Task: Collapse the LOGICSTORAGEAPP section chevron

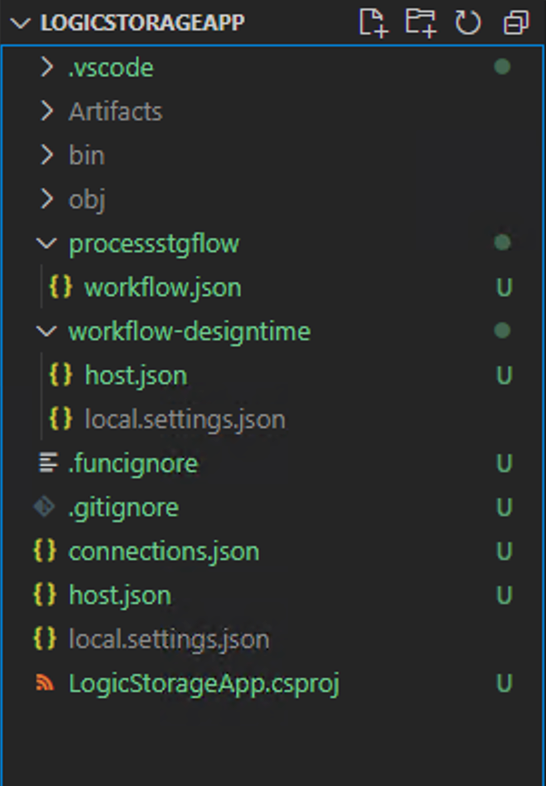Action: (20, 23)
